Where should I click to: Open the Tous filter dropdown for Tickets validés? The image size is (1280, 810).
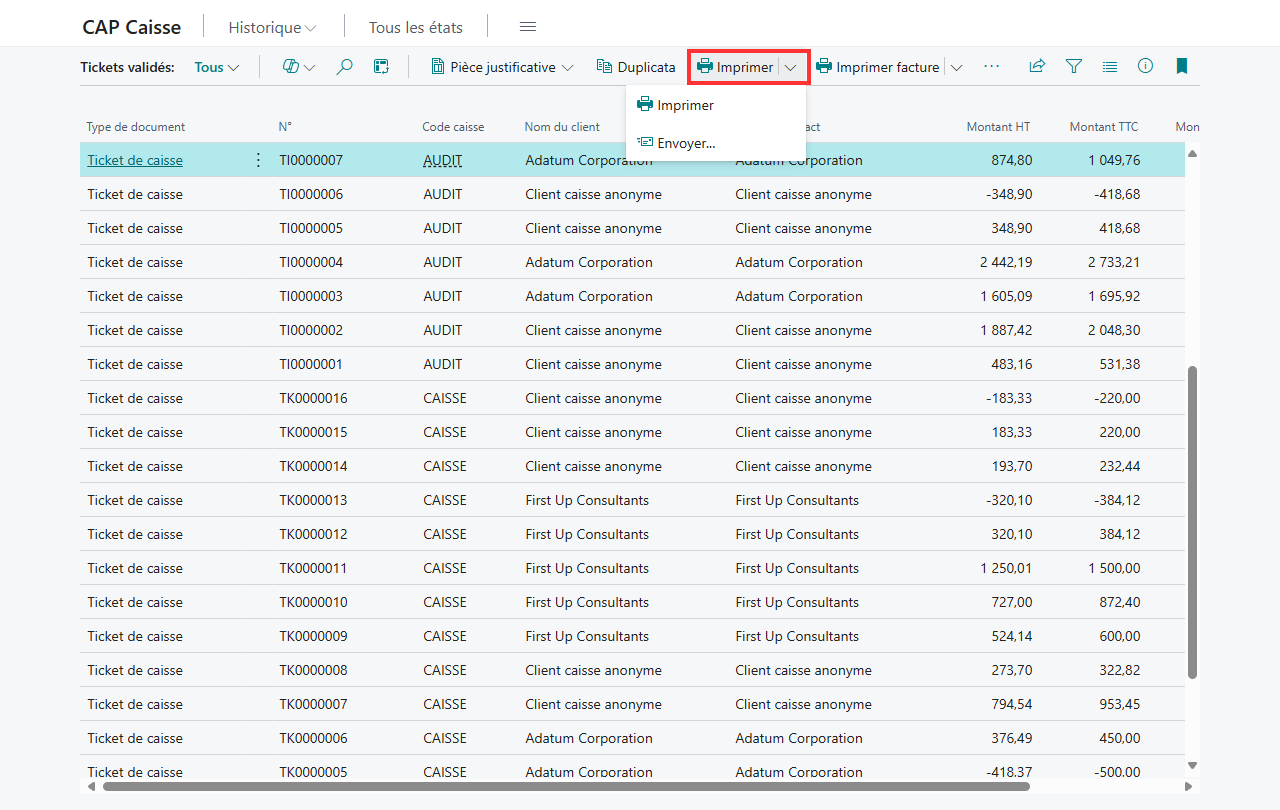coord(217,67)
